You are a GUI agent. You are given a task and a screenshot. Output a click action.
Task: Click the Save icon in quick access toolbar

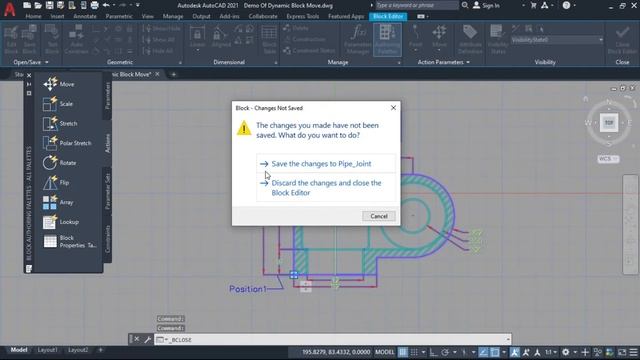point(49,5)
